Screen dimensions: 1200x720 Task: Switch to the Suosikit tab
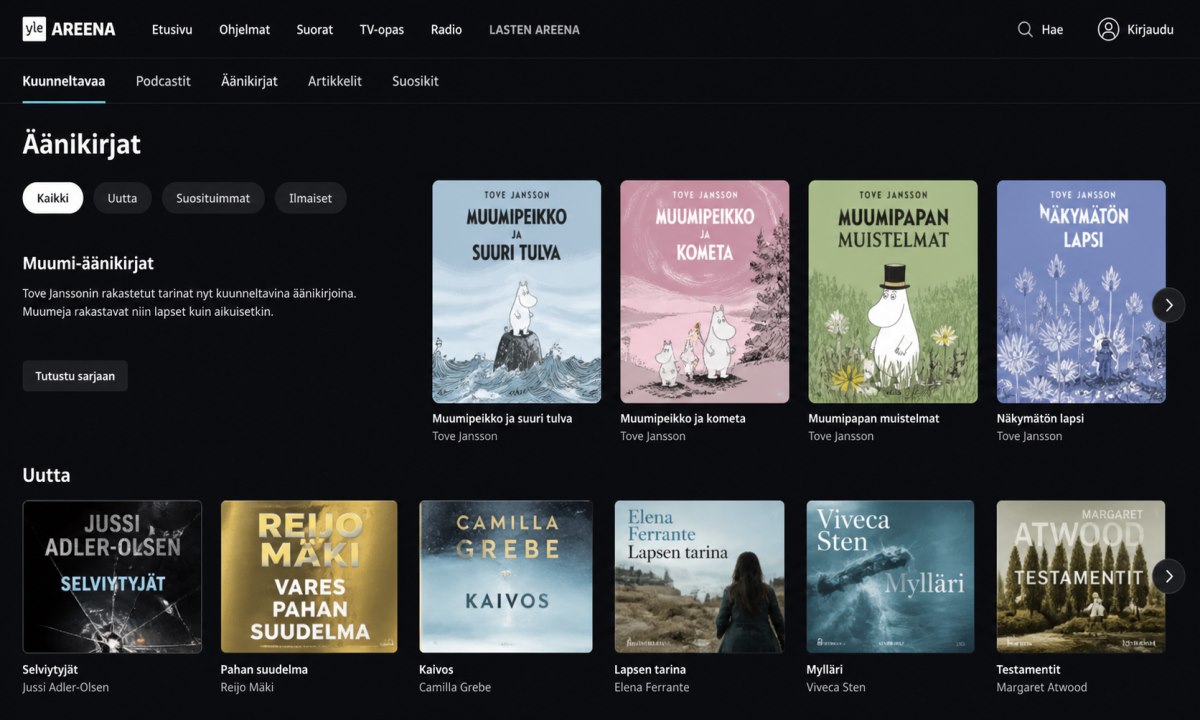click(415, 81)
